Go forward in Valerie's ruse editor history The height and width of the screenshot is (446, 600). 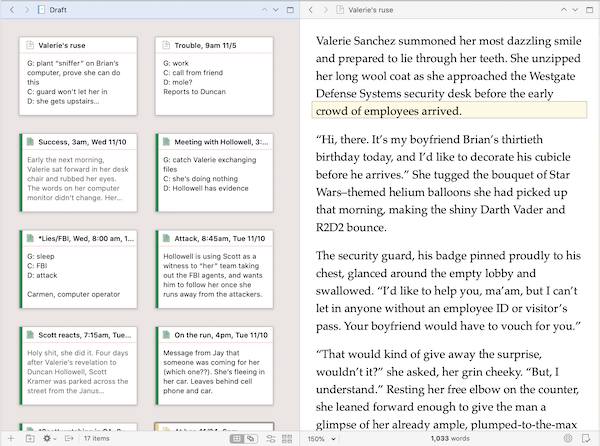pyautogui.click(x=325, y=10)
